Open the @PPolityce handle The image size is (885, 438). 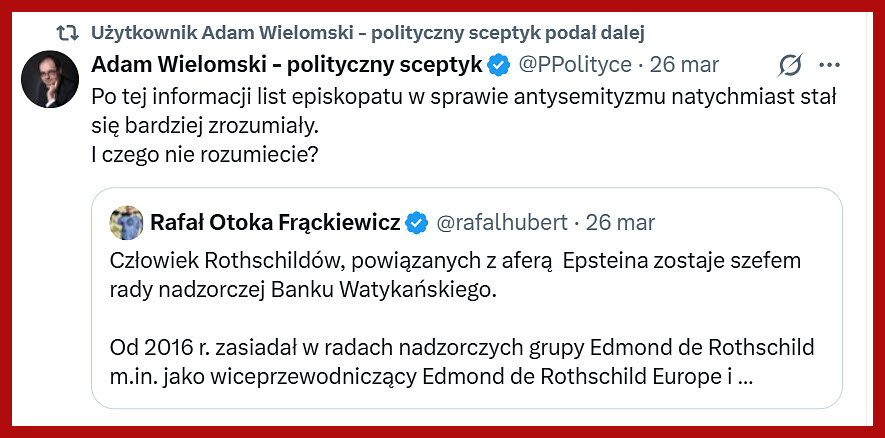click(574, 65)
